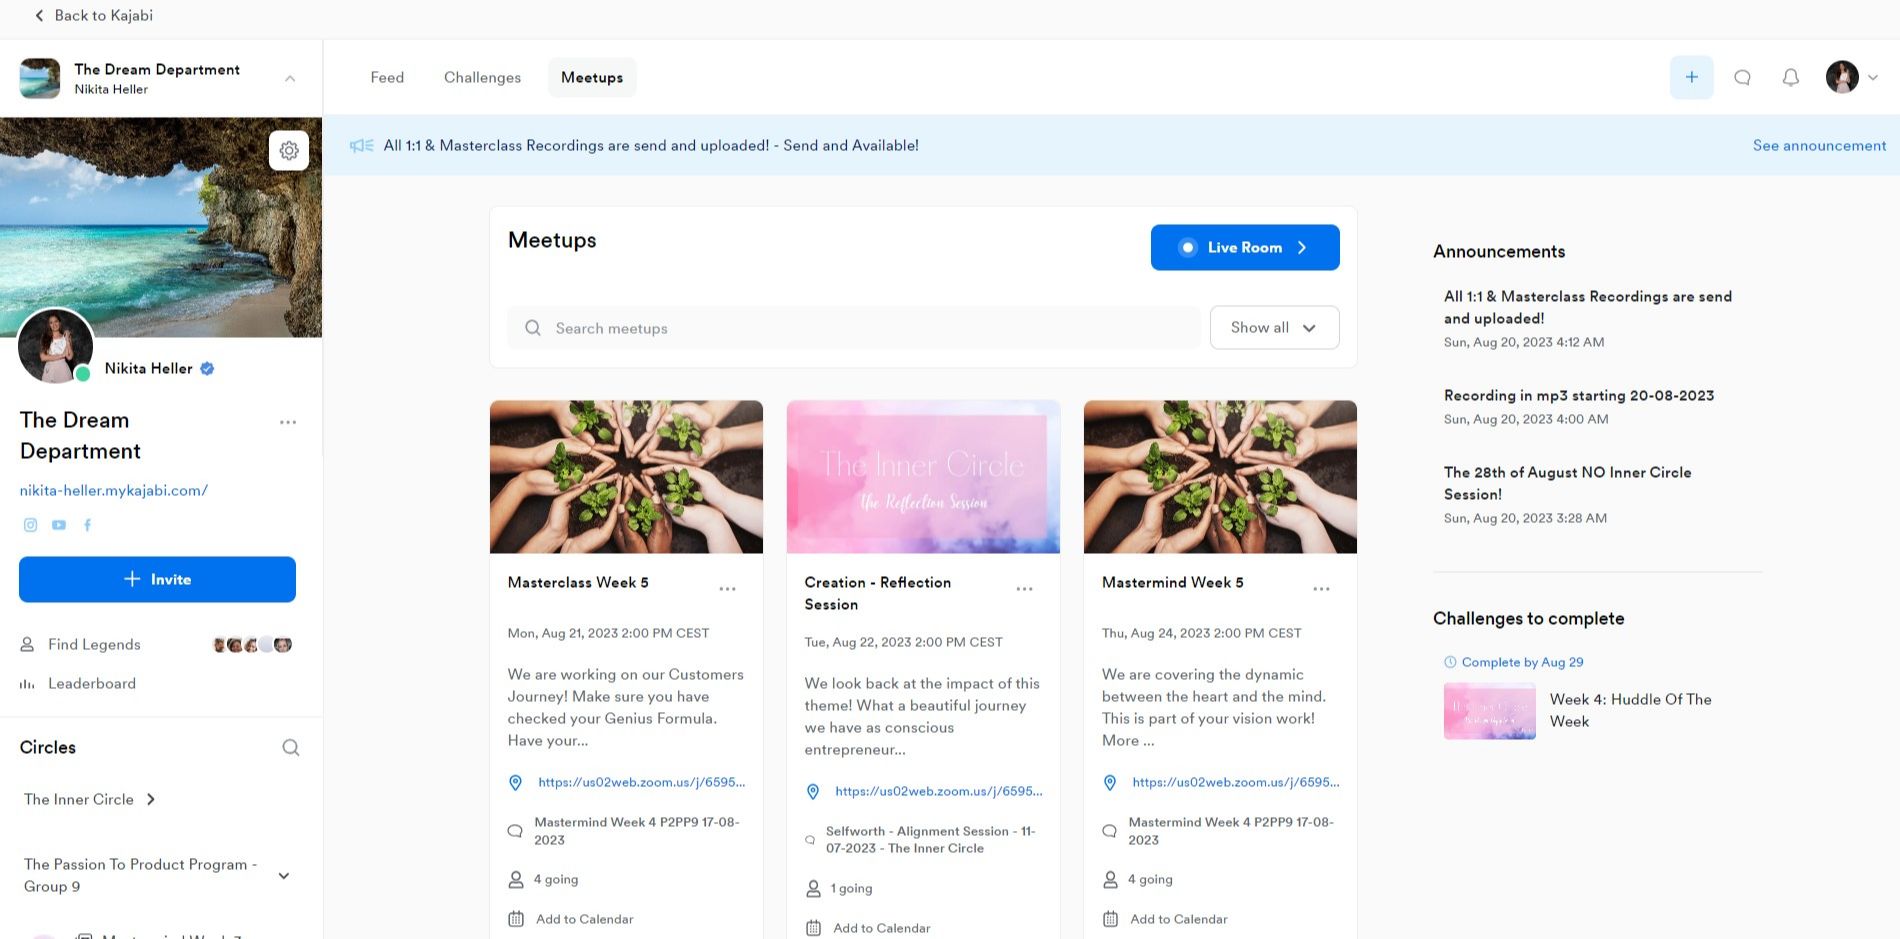Click verified badge next to Nikita Heller
1900x939 pixels.
[207, 368]
